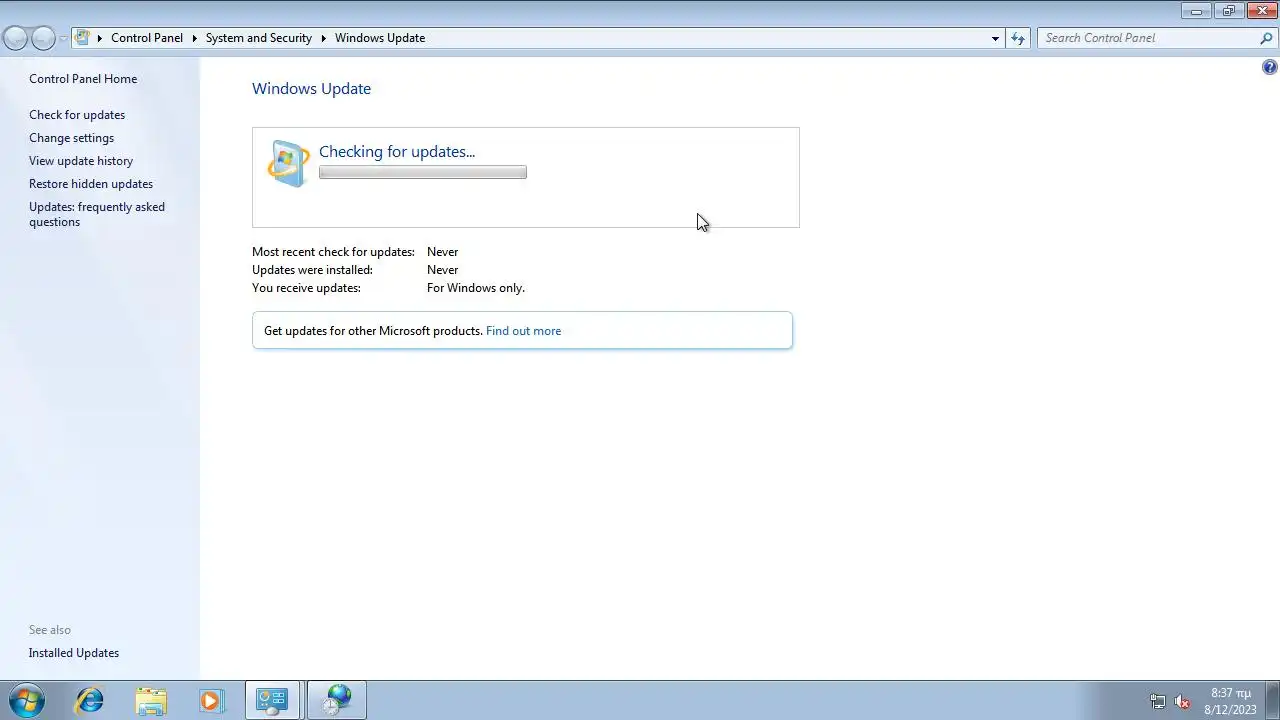Click the Windows Update heading
The width and height of the screenshot is (1280, 720).
[x=311, y=89]
